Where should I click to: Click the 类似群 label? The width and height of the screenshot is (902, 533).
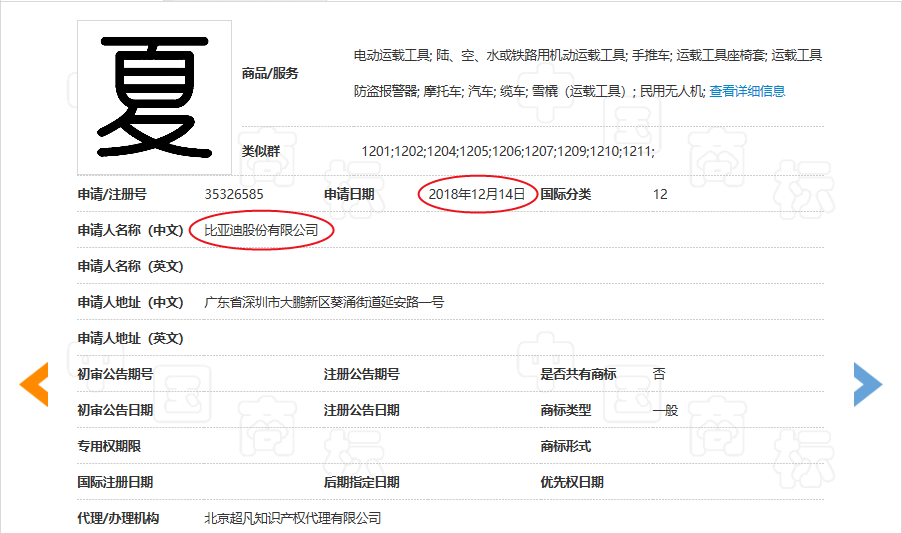(261, 151)
